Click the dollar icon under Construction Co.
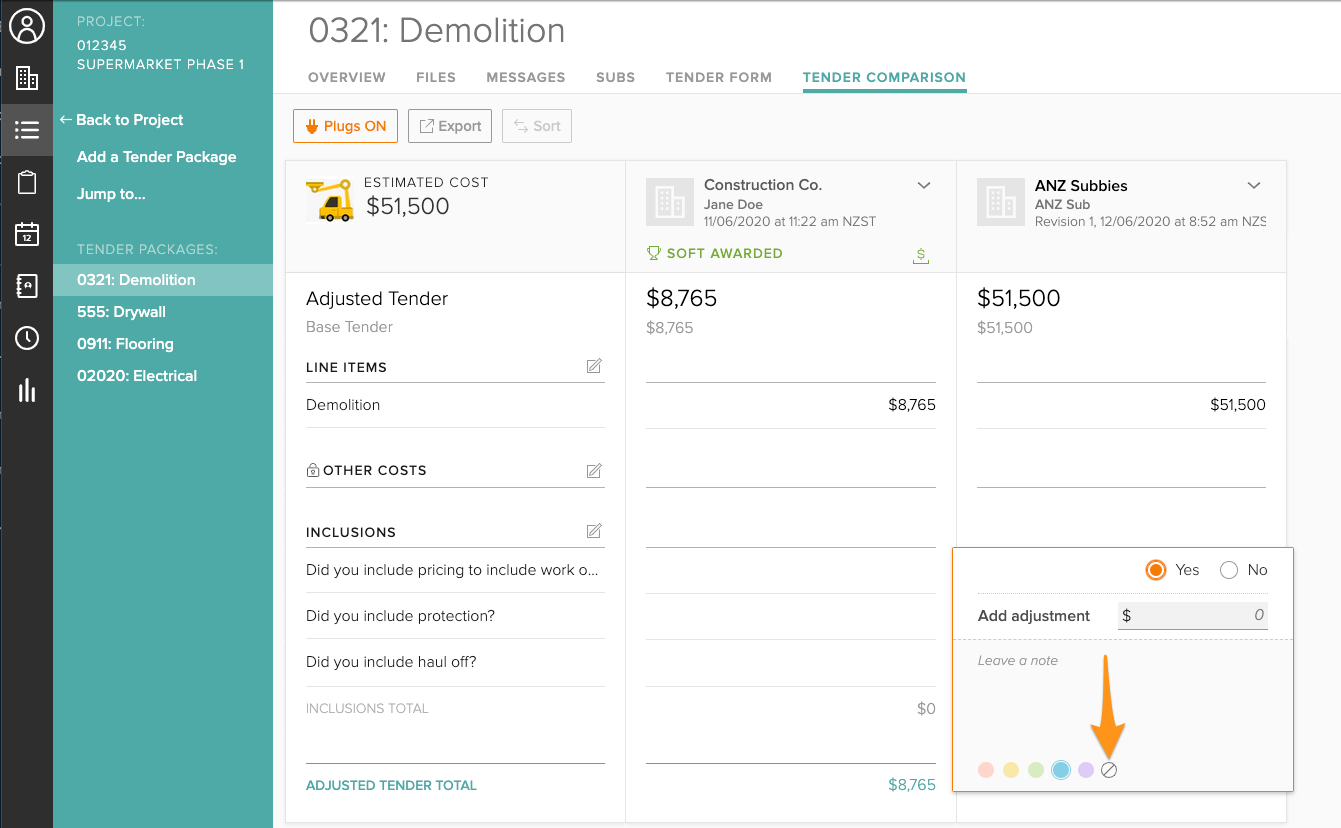The image size is (1341, 828). tap(920, 255)
